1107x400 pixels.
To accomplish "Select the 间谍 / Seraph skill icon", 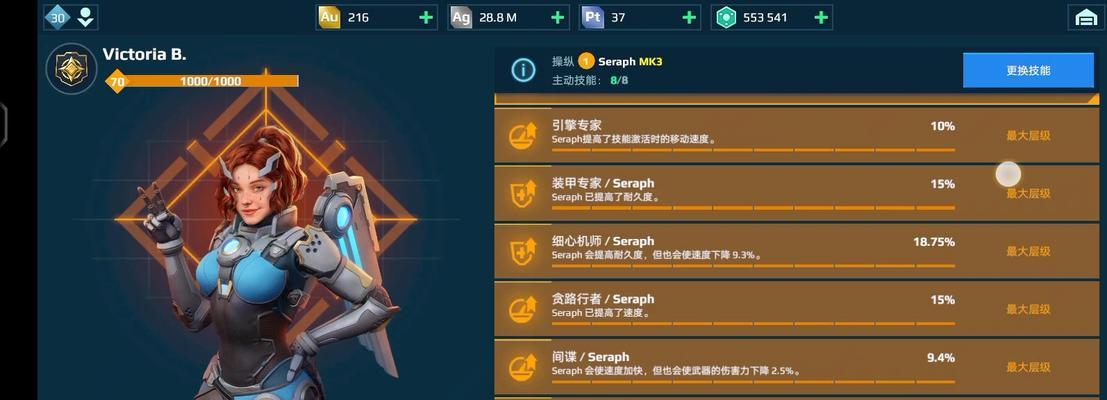I will 522,367.
